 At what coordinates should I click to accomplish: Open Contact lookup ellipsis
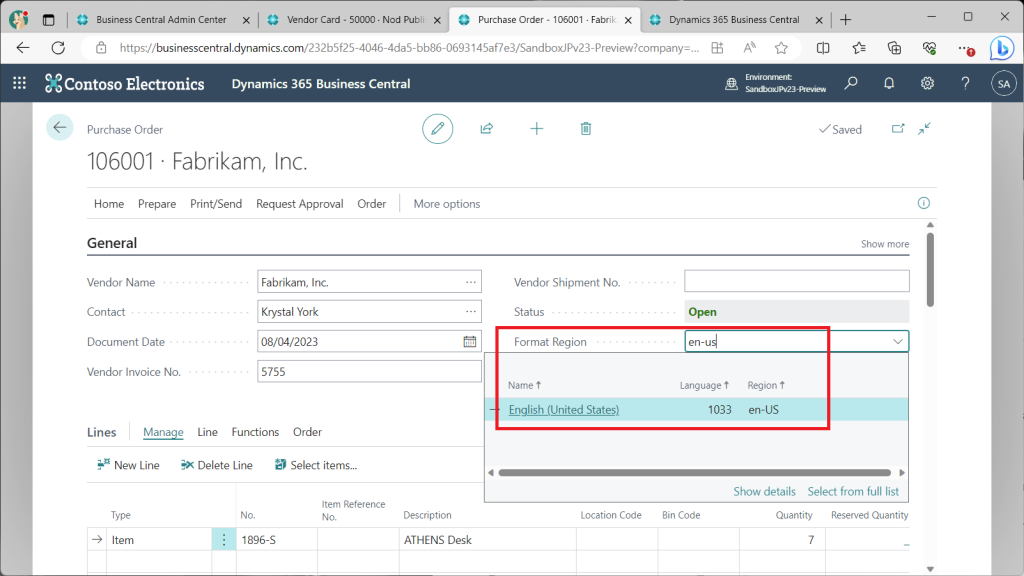(x=471, y=312)
